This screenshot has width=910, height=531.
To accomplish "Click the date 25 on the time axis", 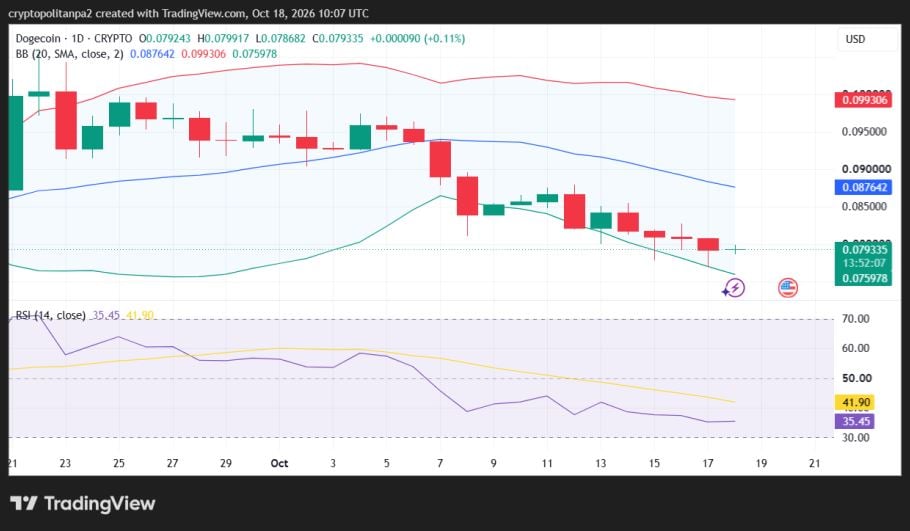I will [x=118, y=463].
